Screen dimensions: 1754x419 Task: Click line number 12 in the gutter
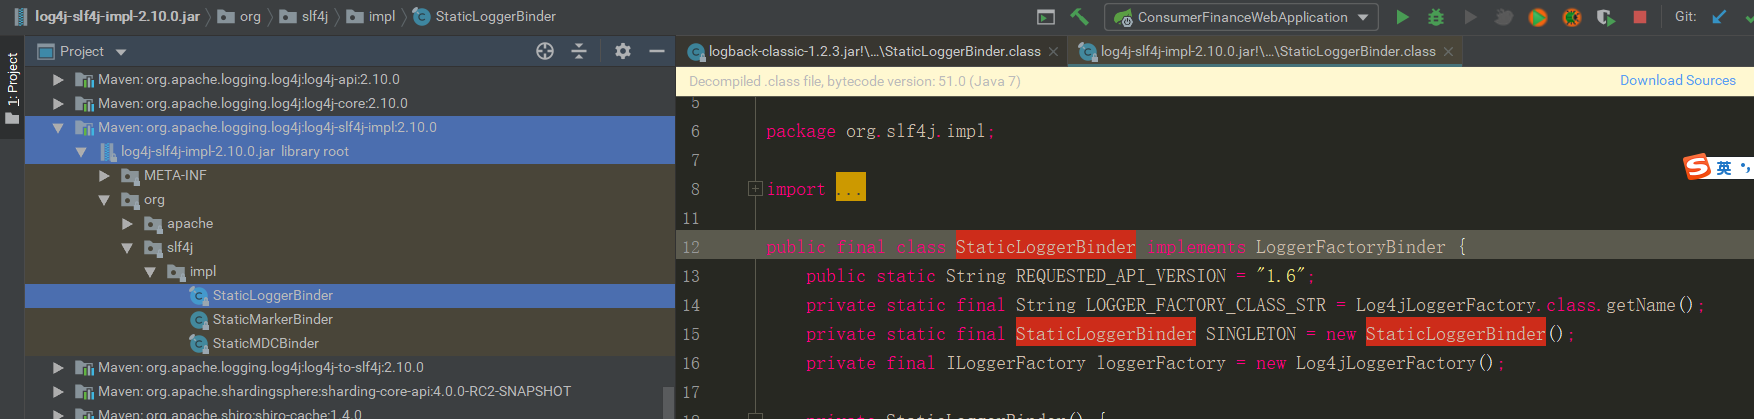691,247
